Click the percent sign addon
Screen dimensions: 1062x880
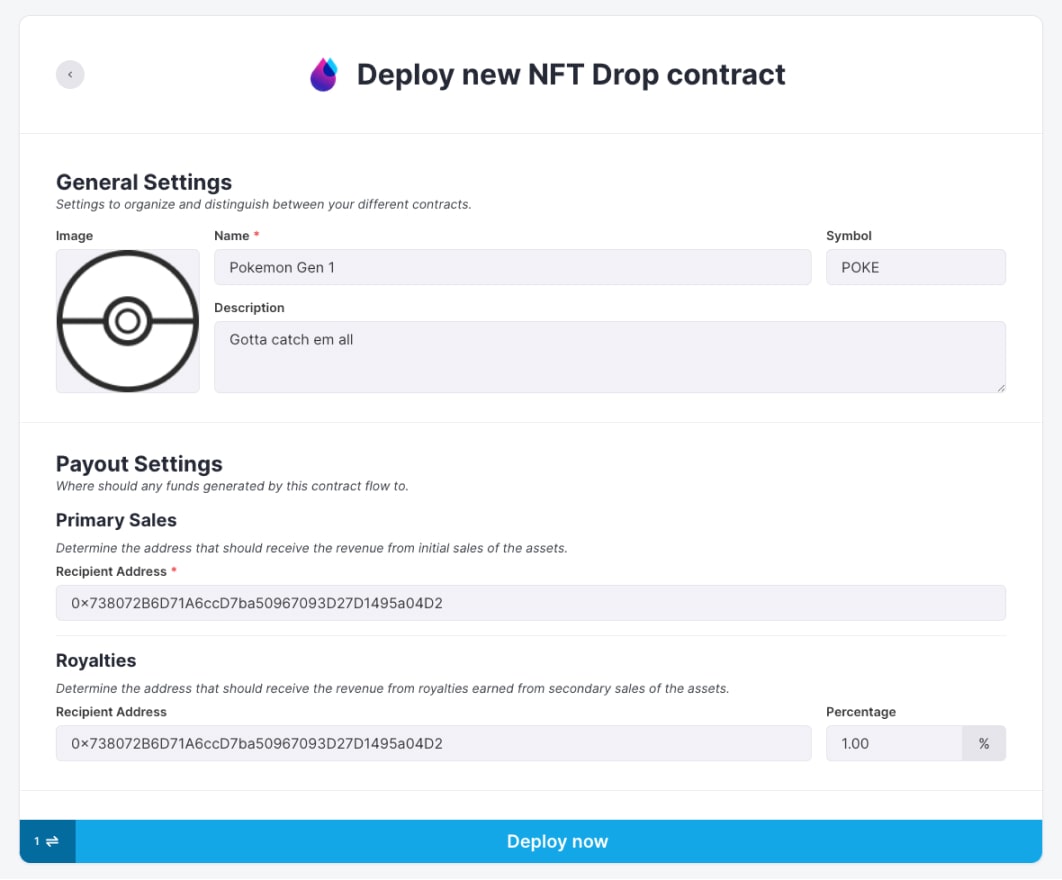(984, 744)
